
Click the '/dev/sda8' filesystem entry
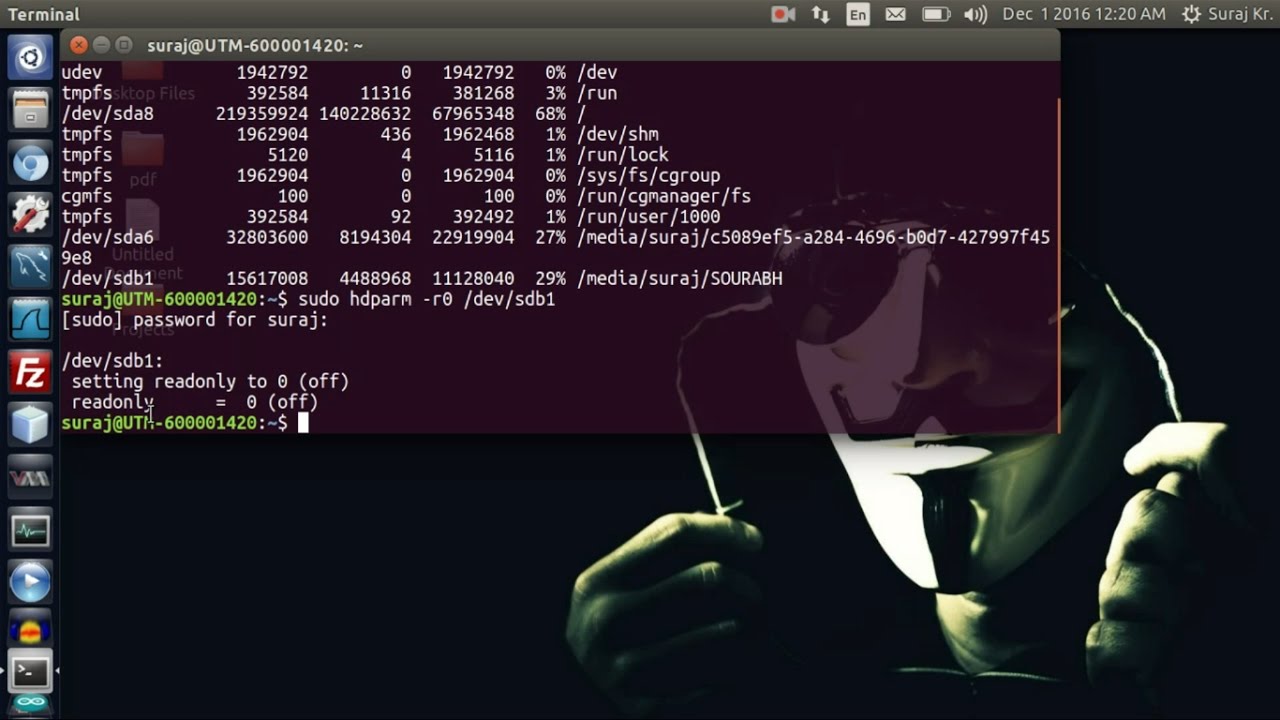click(108, 114)
